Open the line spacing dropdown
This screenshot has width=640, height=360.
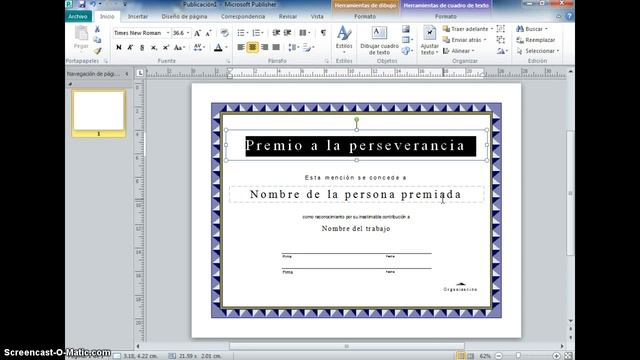pos(293,47)
